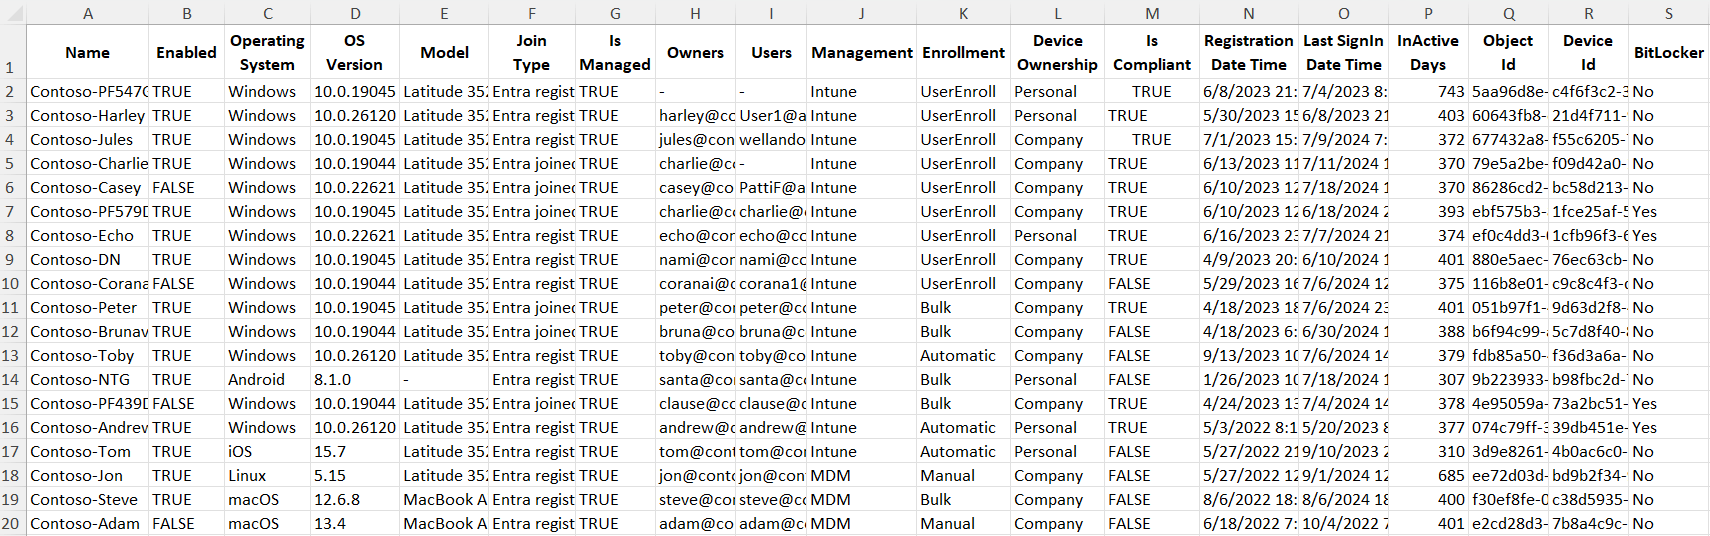Screen dimensions: 1710x536
Task: Click the BitLocker header cell
Action: [x=1669, y=52]
